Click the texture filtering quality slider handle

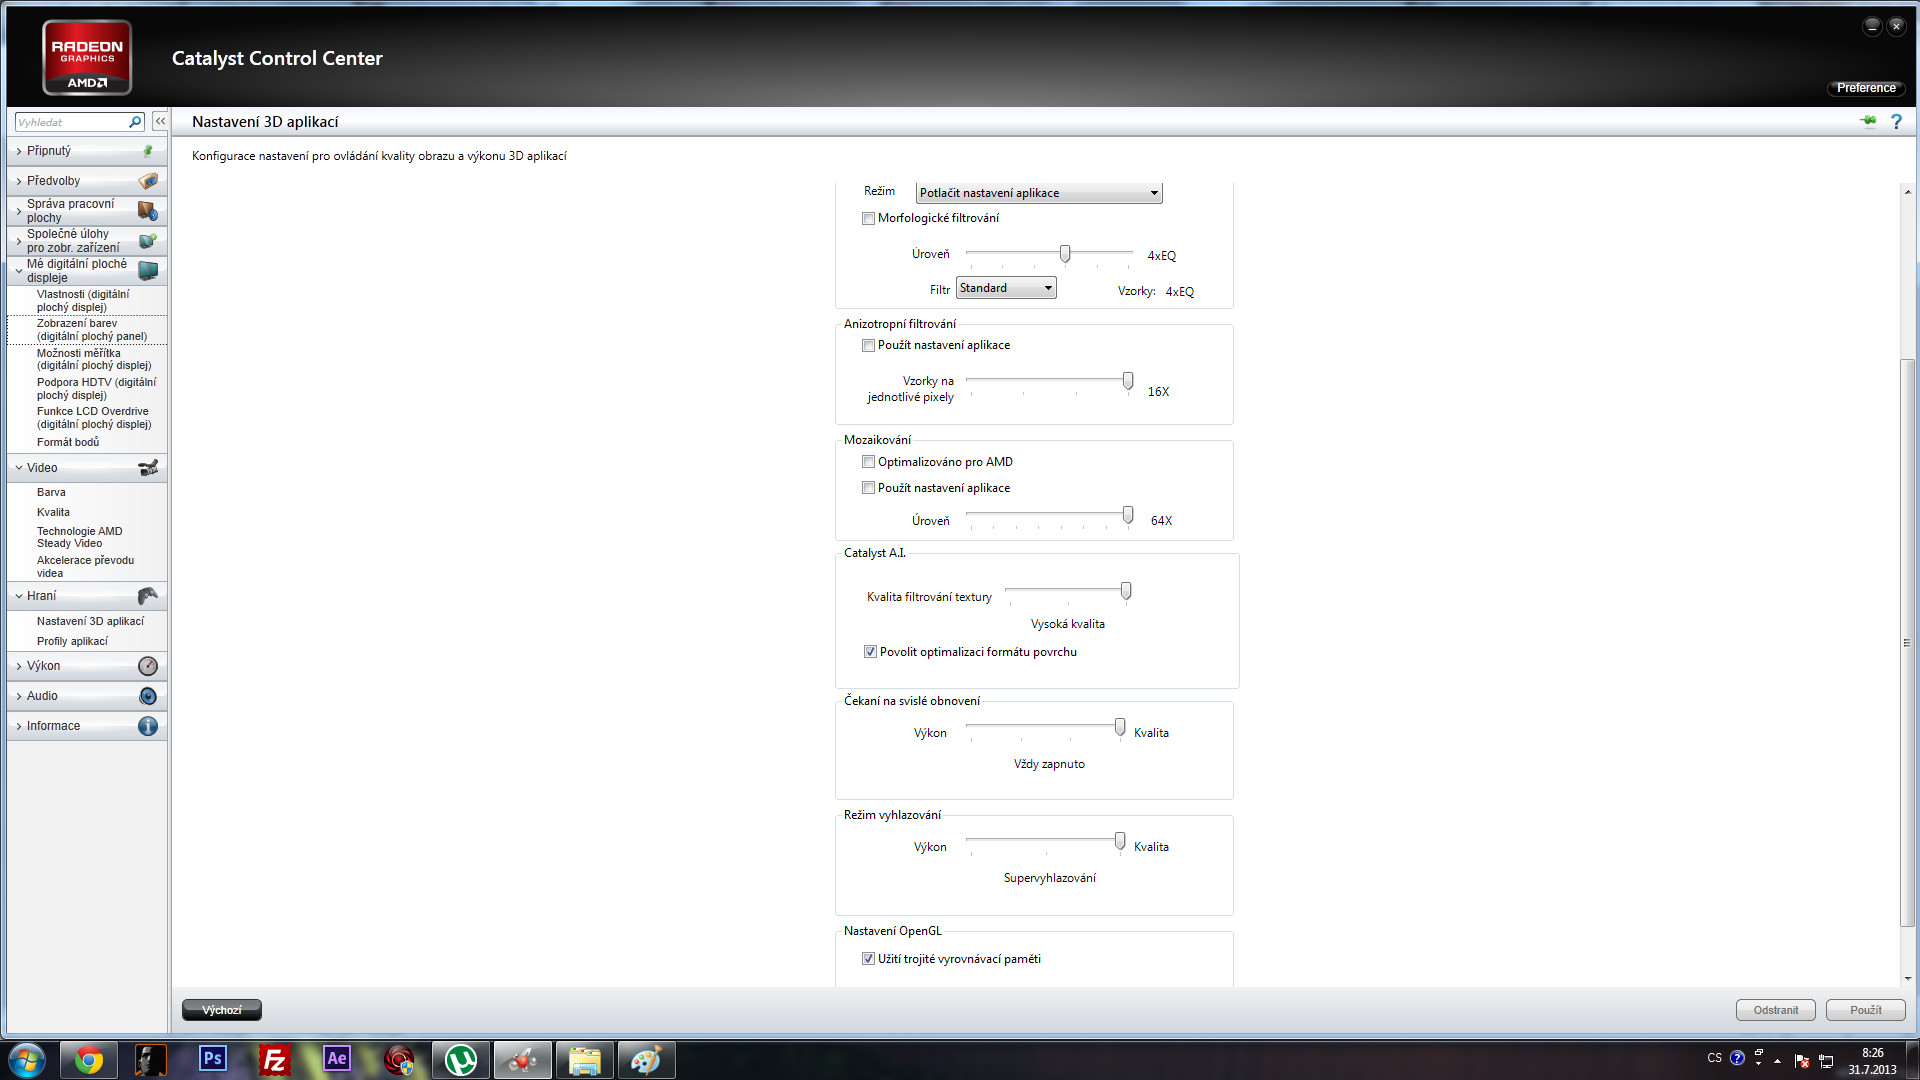click(1126, 591)
